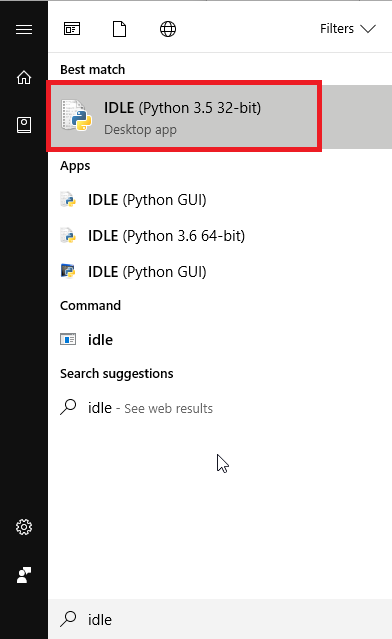Expand the Filters dropdown
The width and height of the screenshot is (392, 639).
pos(348,29)
